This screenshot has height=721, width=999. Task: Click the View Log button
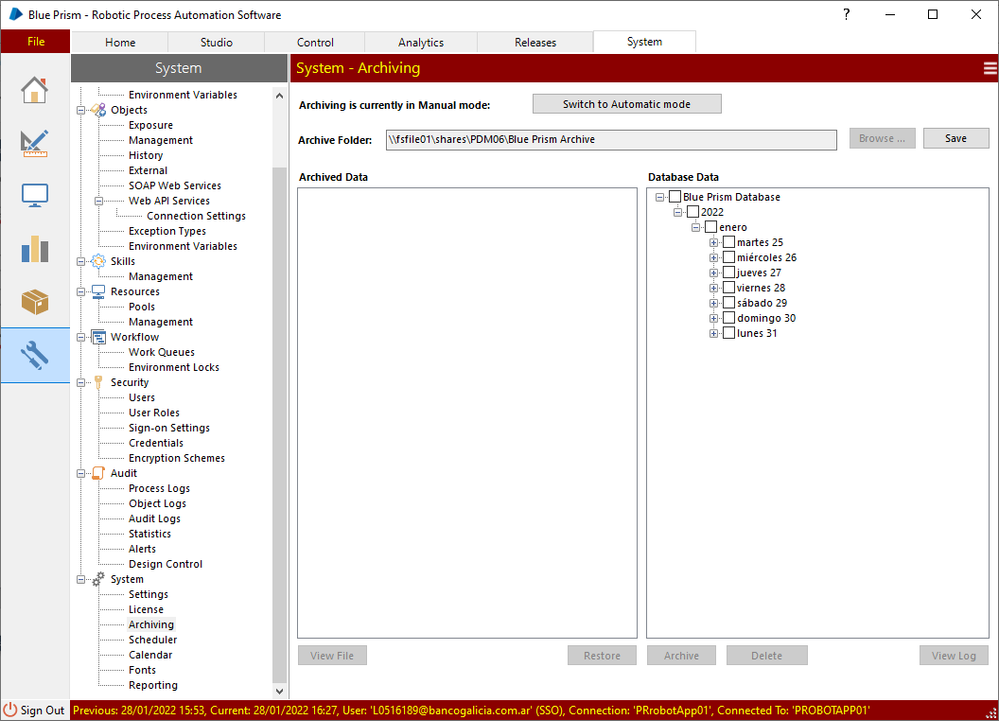tap(953, 655)
